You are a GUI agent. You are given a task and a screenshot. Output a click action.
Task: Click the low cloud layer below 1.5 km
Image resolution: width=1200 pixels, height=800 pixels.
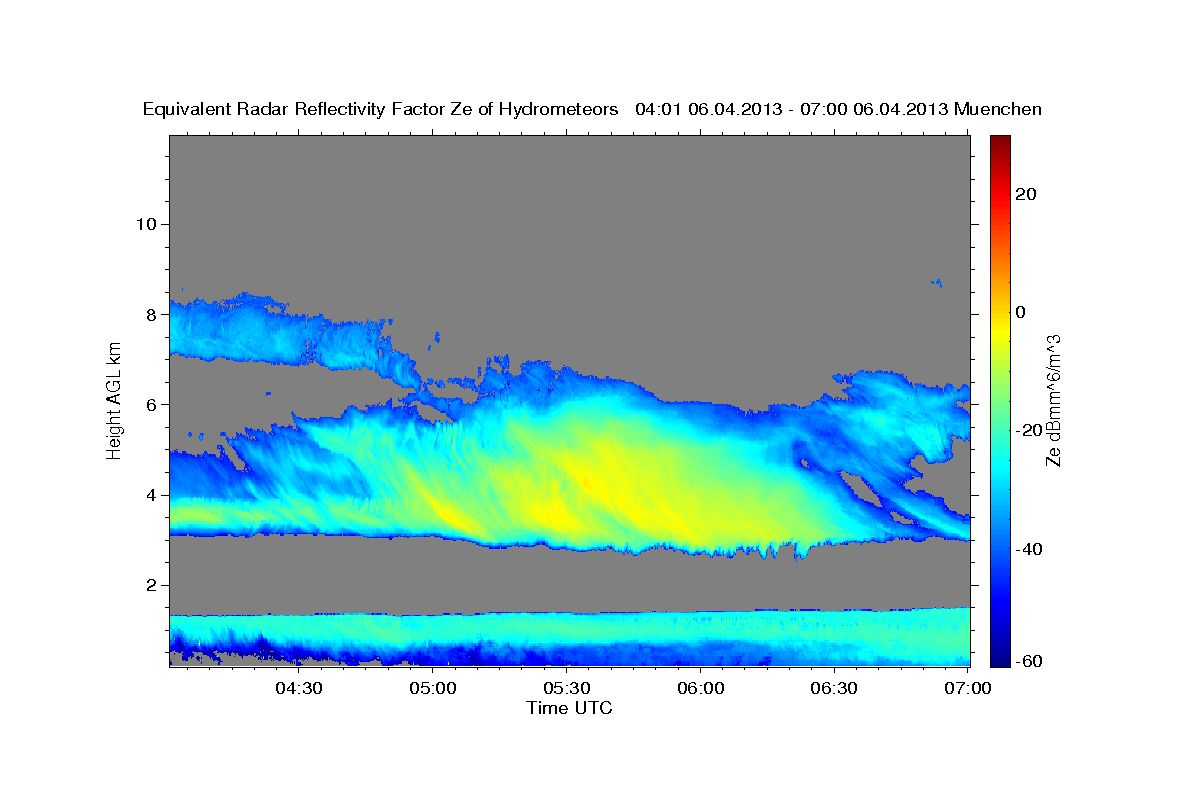(x=570, y=638)
